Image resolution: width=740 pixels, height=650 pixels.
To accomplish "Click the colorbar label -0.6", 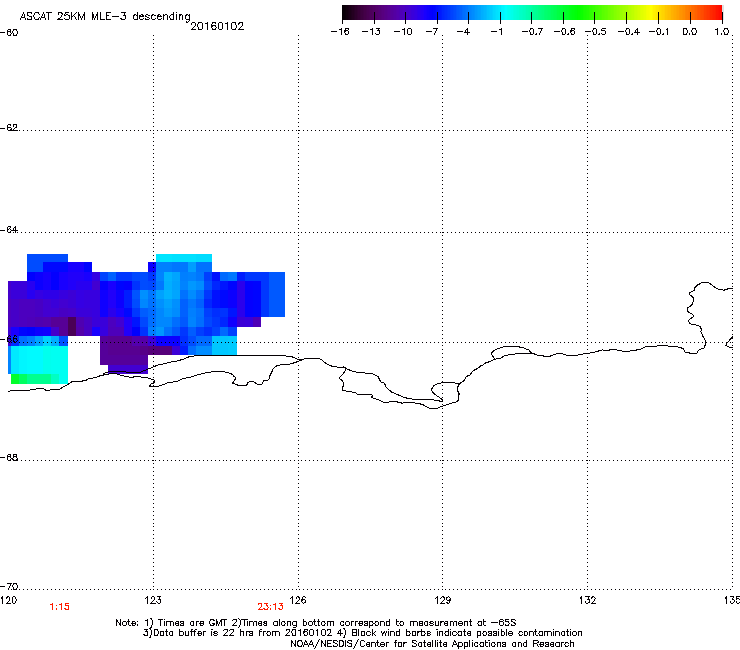I will coord(564,32).
